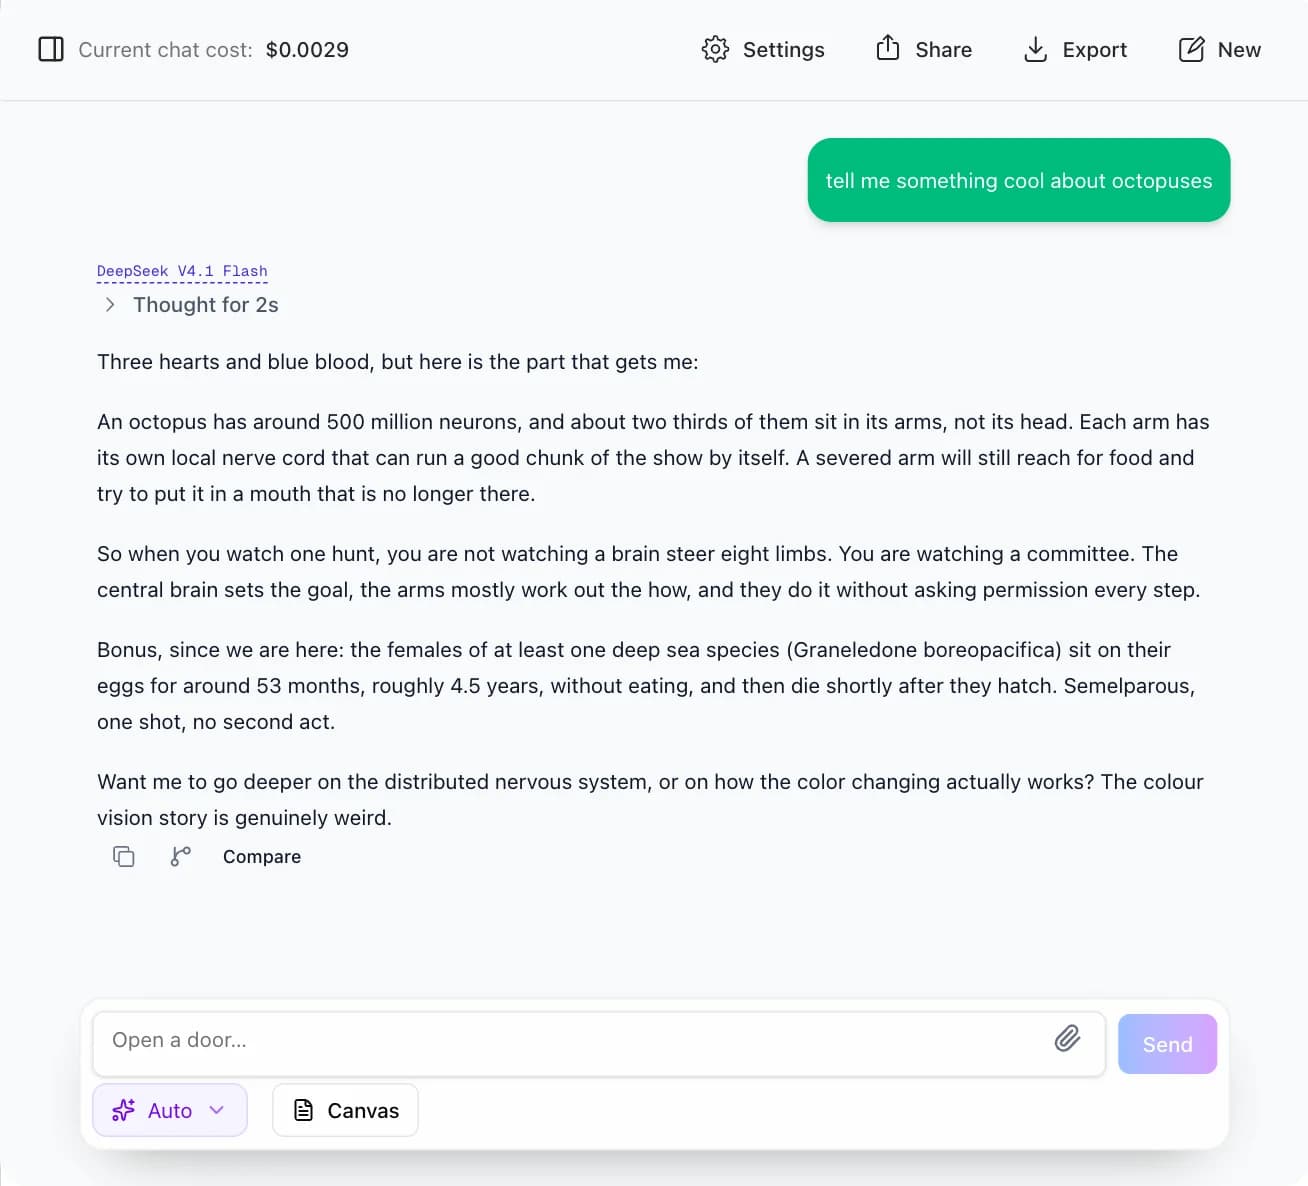Click the sparkle icon on Auto selector
Image resolution: width=1308 pixels, height=1186 pixels.
coord(123,1110)
